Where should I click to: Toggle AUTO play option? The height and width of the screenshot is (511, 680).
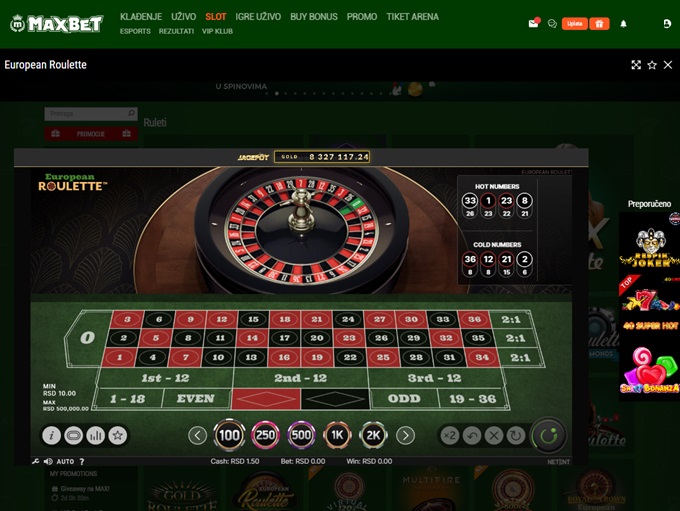coord(65,462)
